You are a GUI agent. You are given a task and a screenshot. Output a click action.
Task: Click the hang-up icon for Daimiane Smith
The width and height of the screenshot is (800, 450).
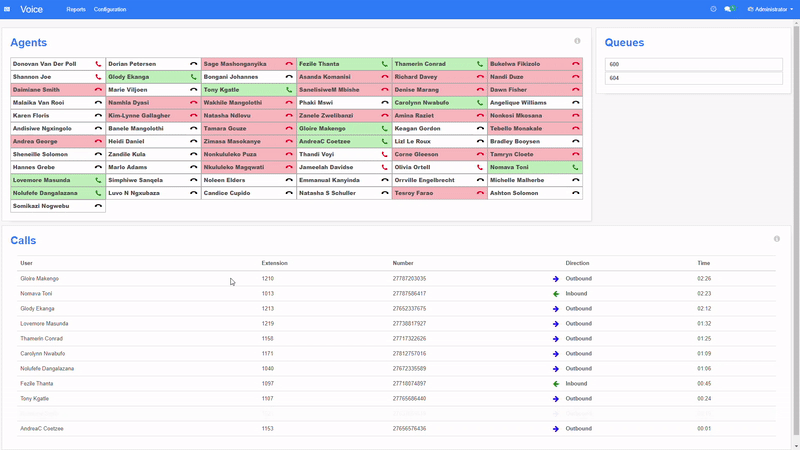coord(98,90)
